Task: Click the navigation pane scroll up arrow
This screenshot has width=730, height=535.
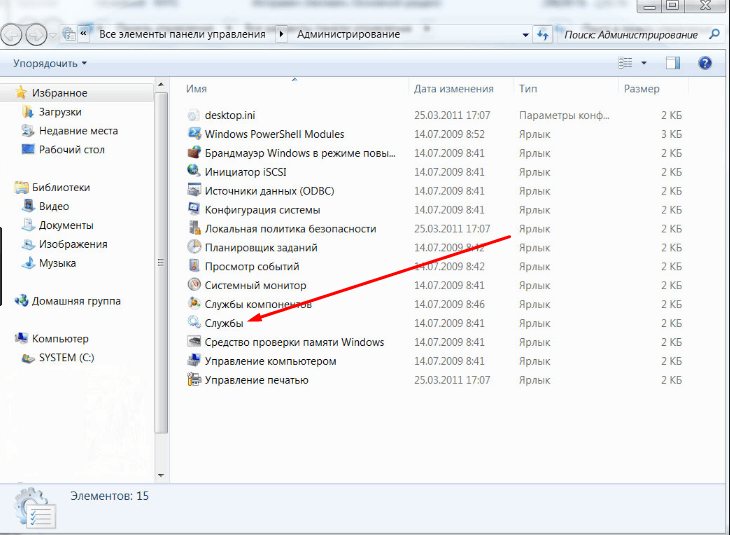Action: tap(161, 85)
